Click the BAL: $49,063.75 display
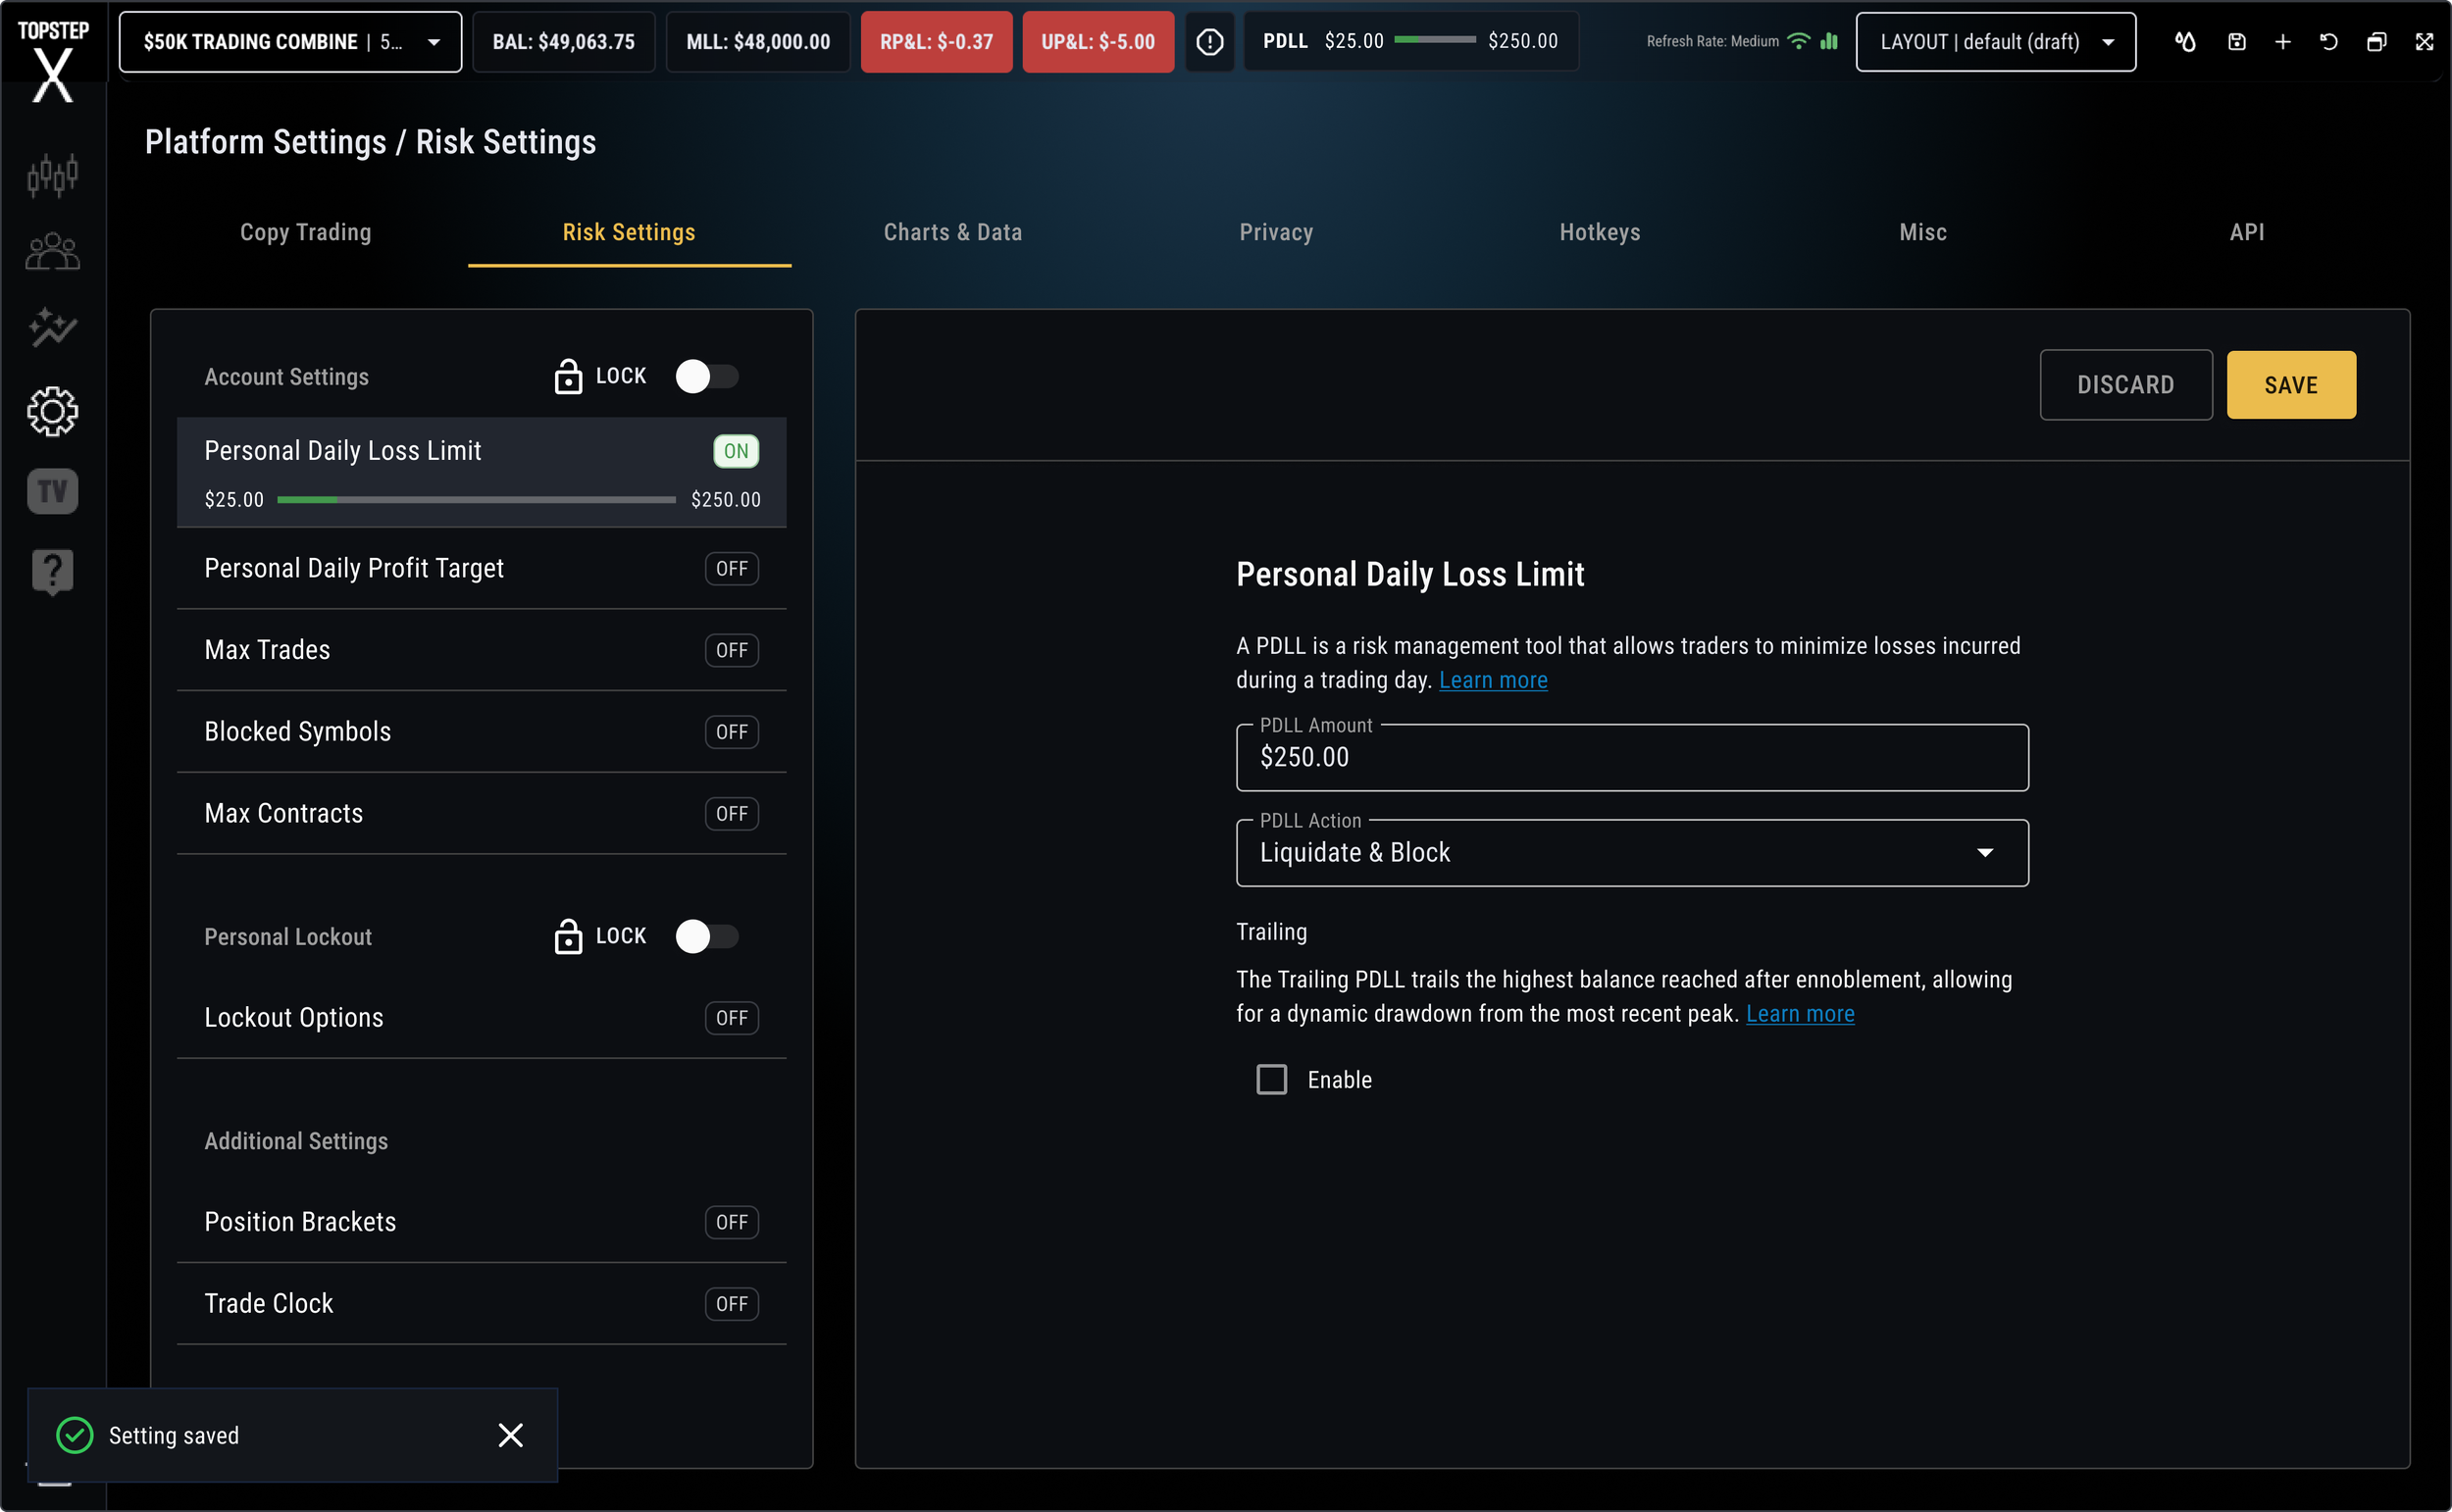The image size is (2452, 1512). 564,42
